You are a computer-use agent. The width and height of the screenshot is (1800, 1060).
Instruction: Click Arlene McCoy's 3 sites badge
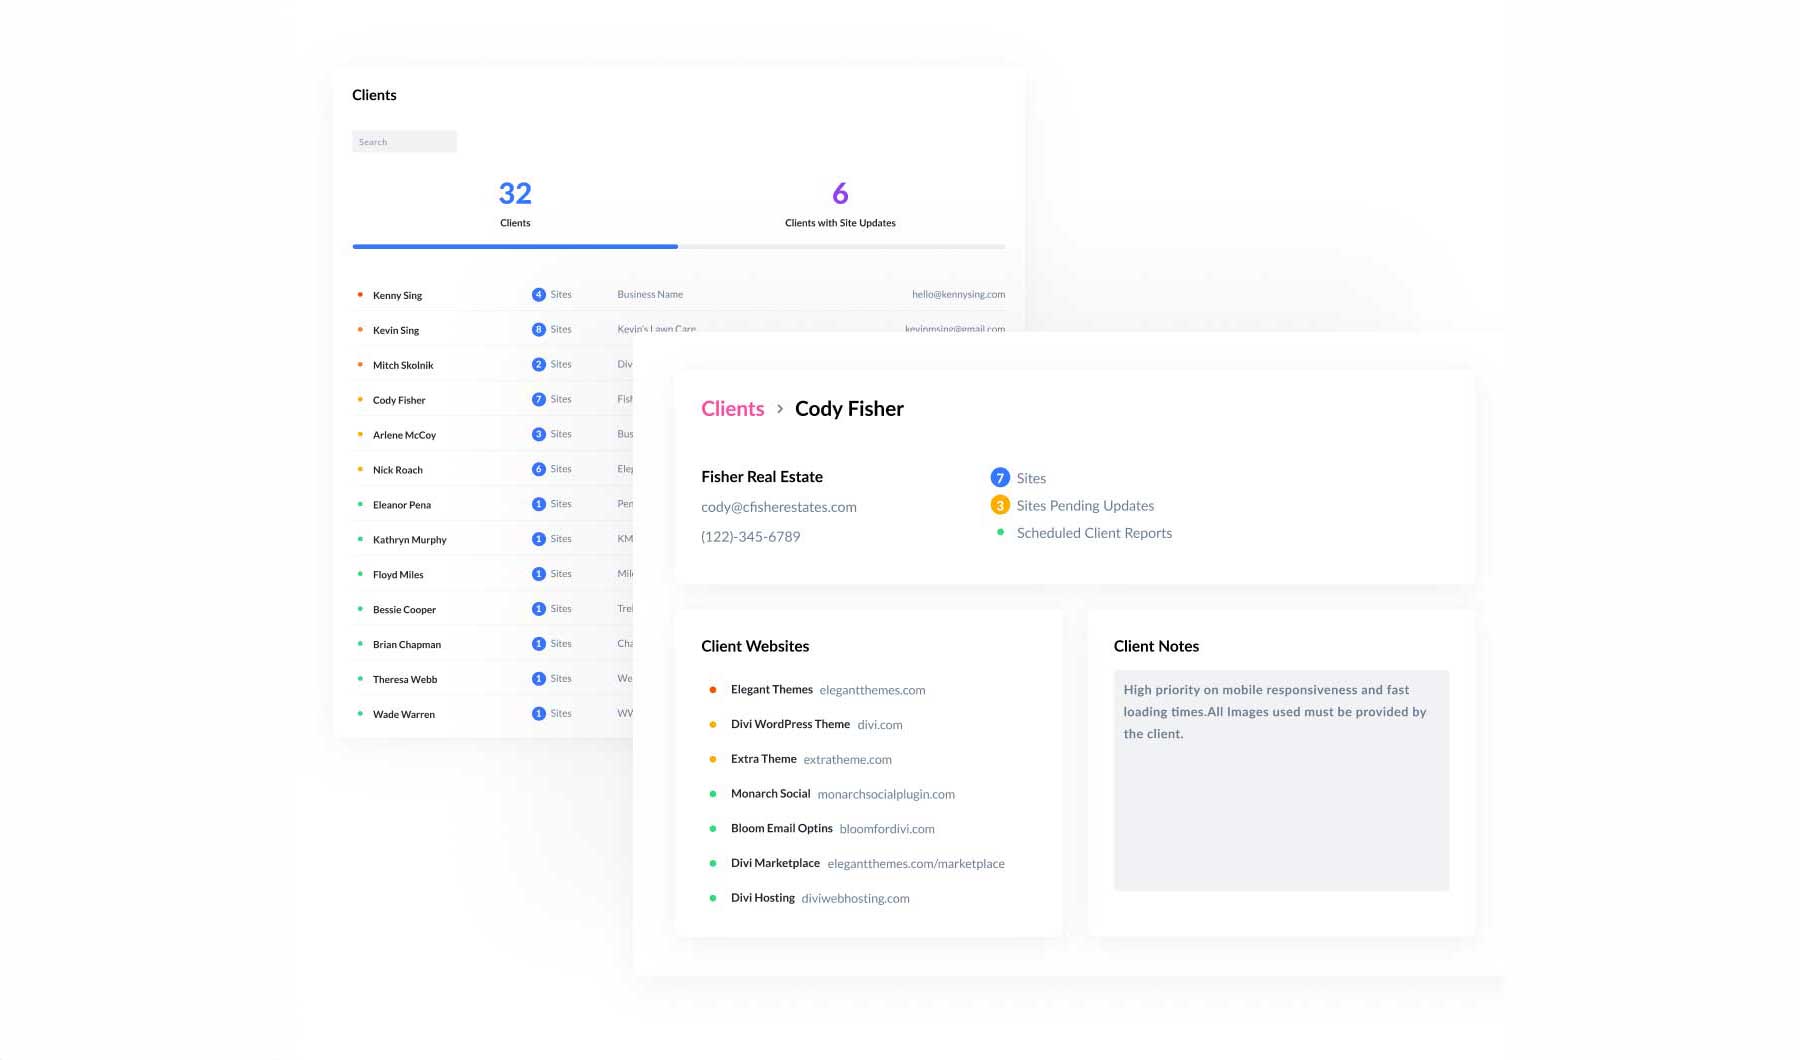click(x=539, y=435)
